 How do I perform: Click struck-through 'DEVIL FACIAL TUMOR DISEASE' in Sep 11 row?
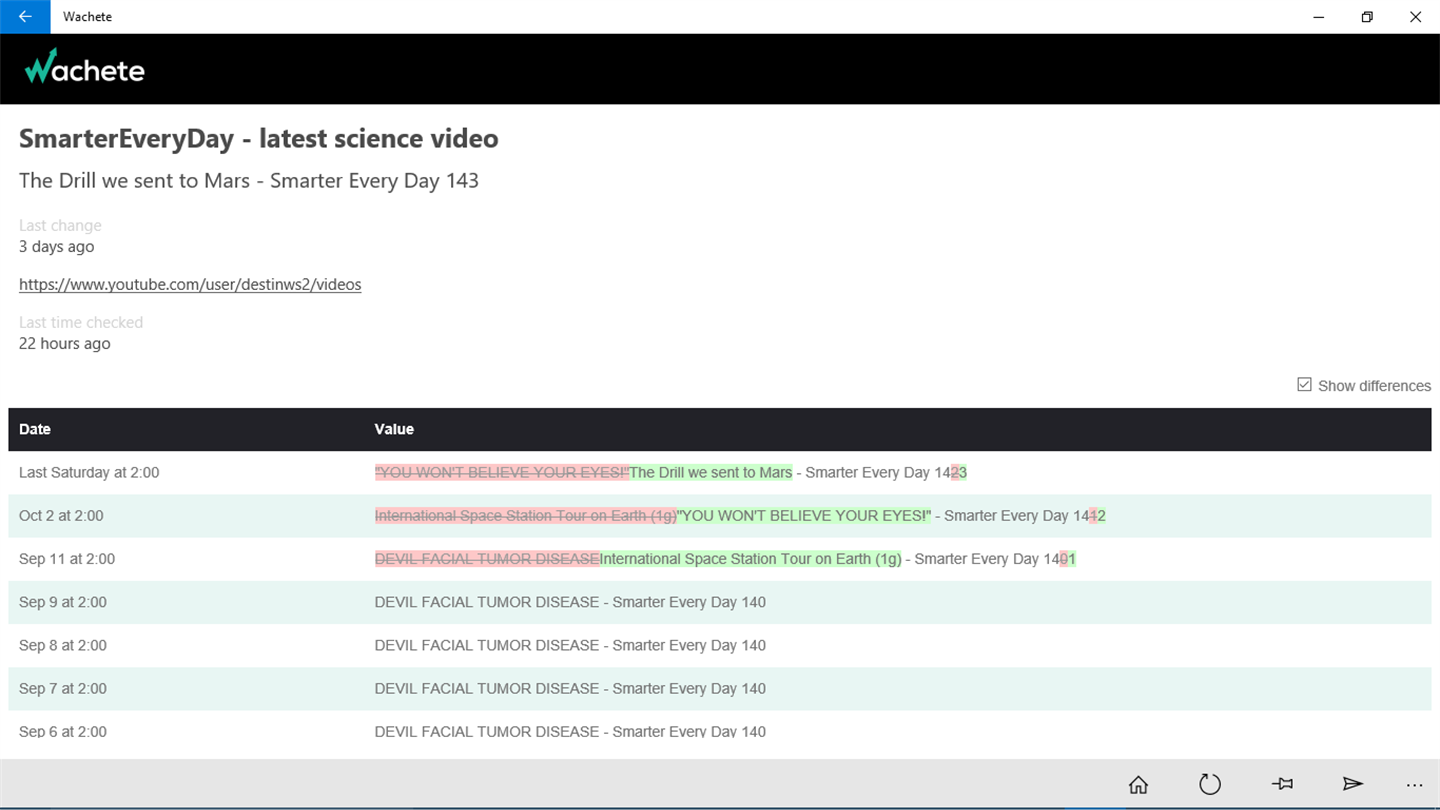pyautogui.click(x=487, y=558)
